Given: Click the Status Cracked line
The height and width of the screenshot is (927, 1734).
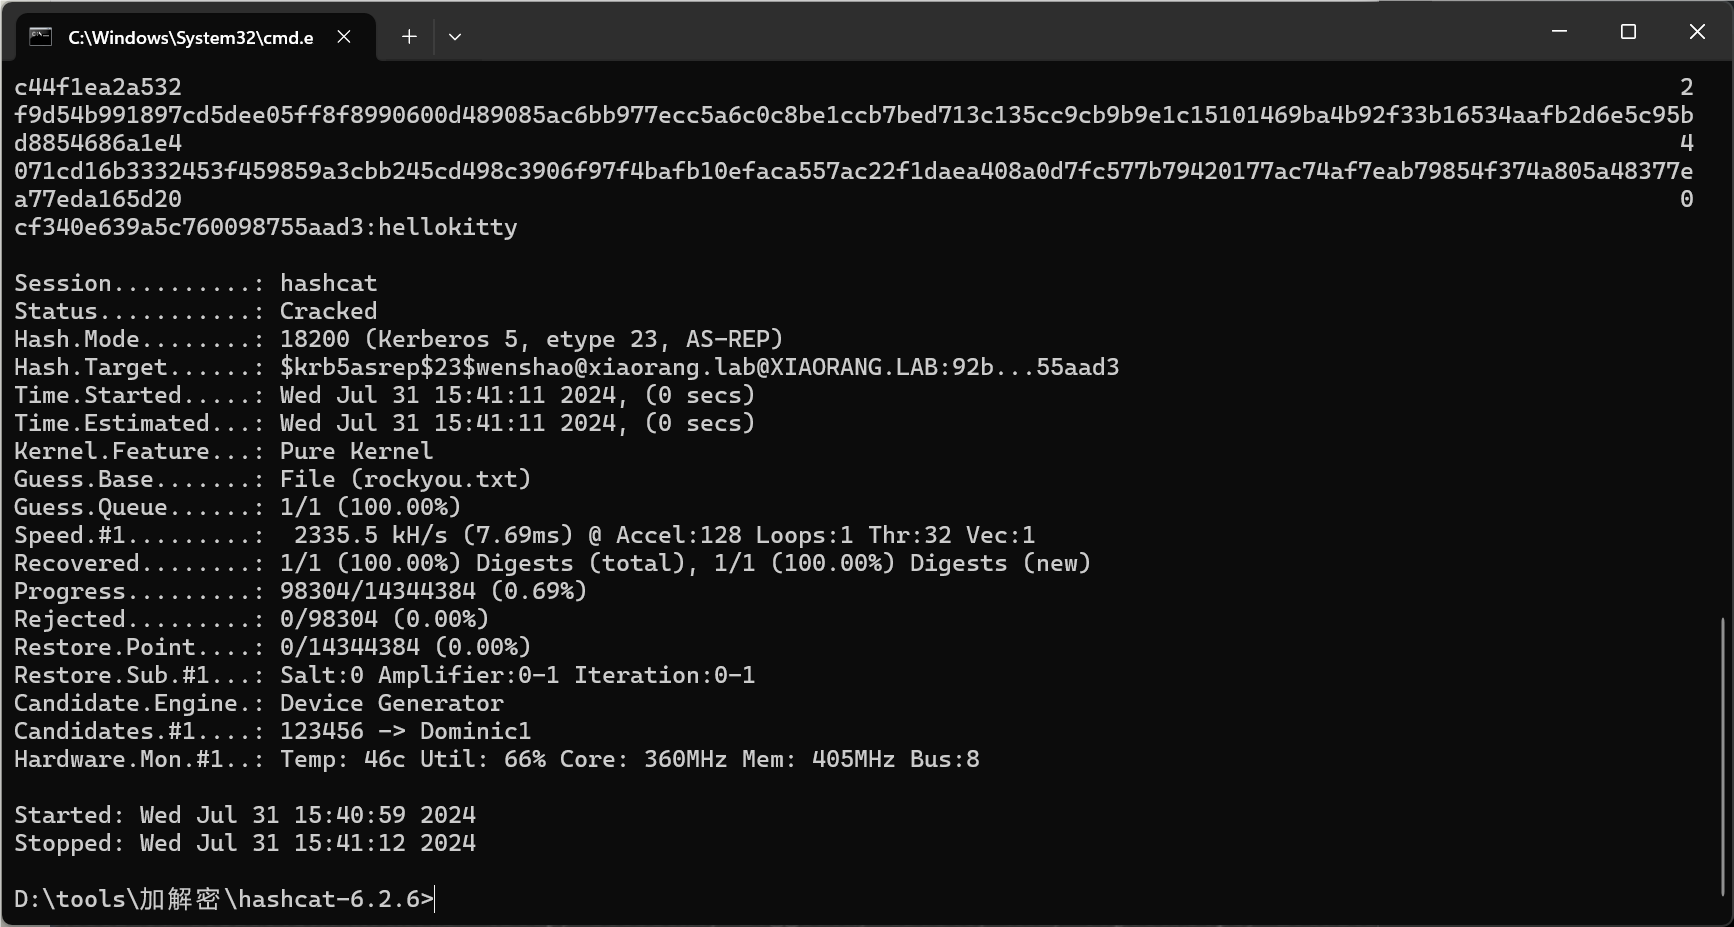Looking at the screenshot, I should [196, 312].
